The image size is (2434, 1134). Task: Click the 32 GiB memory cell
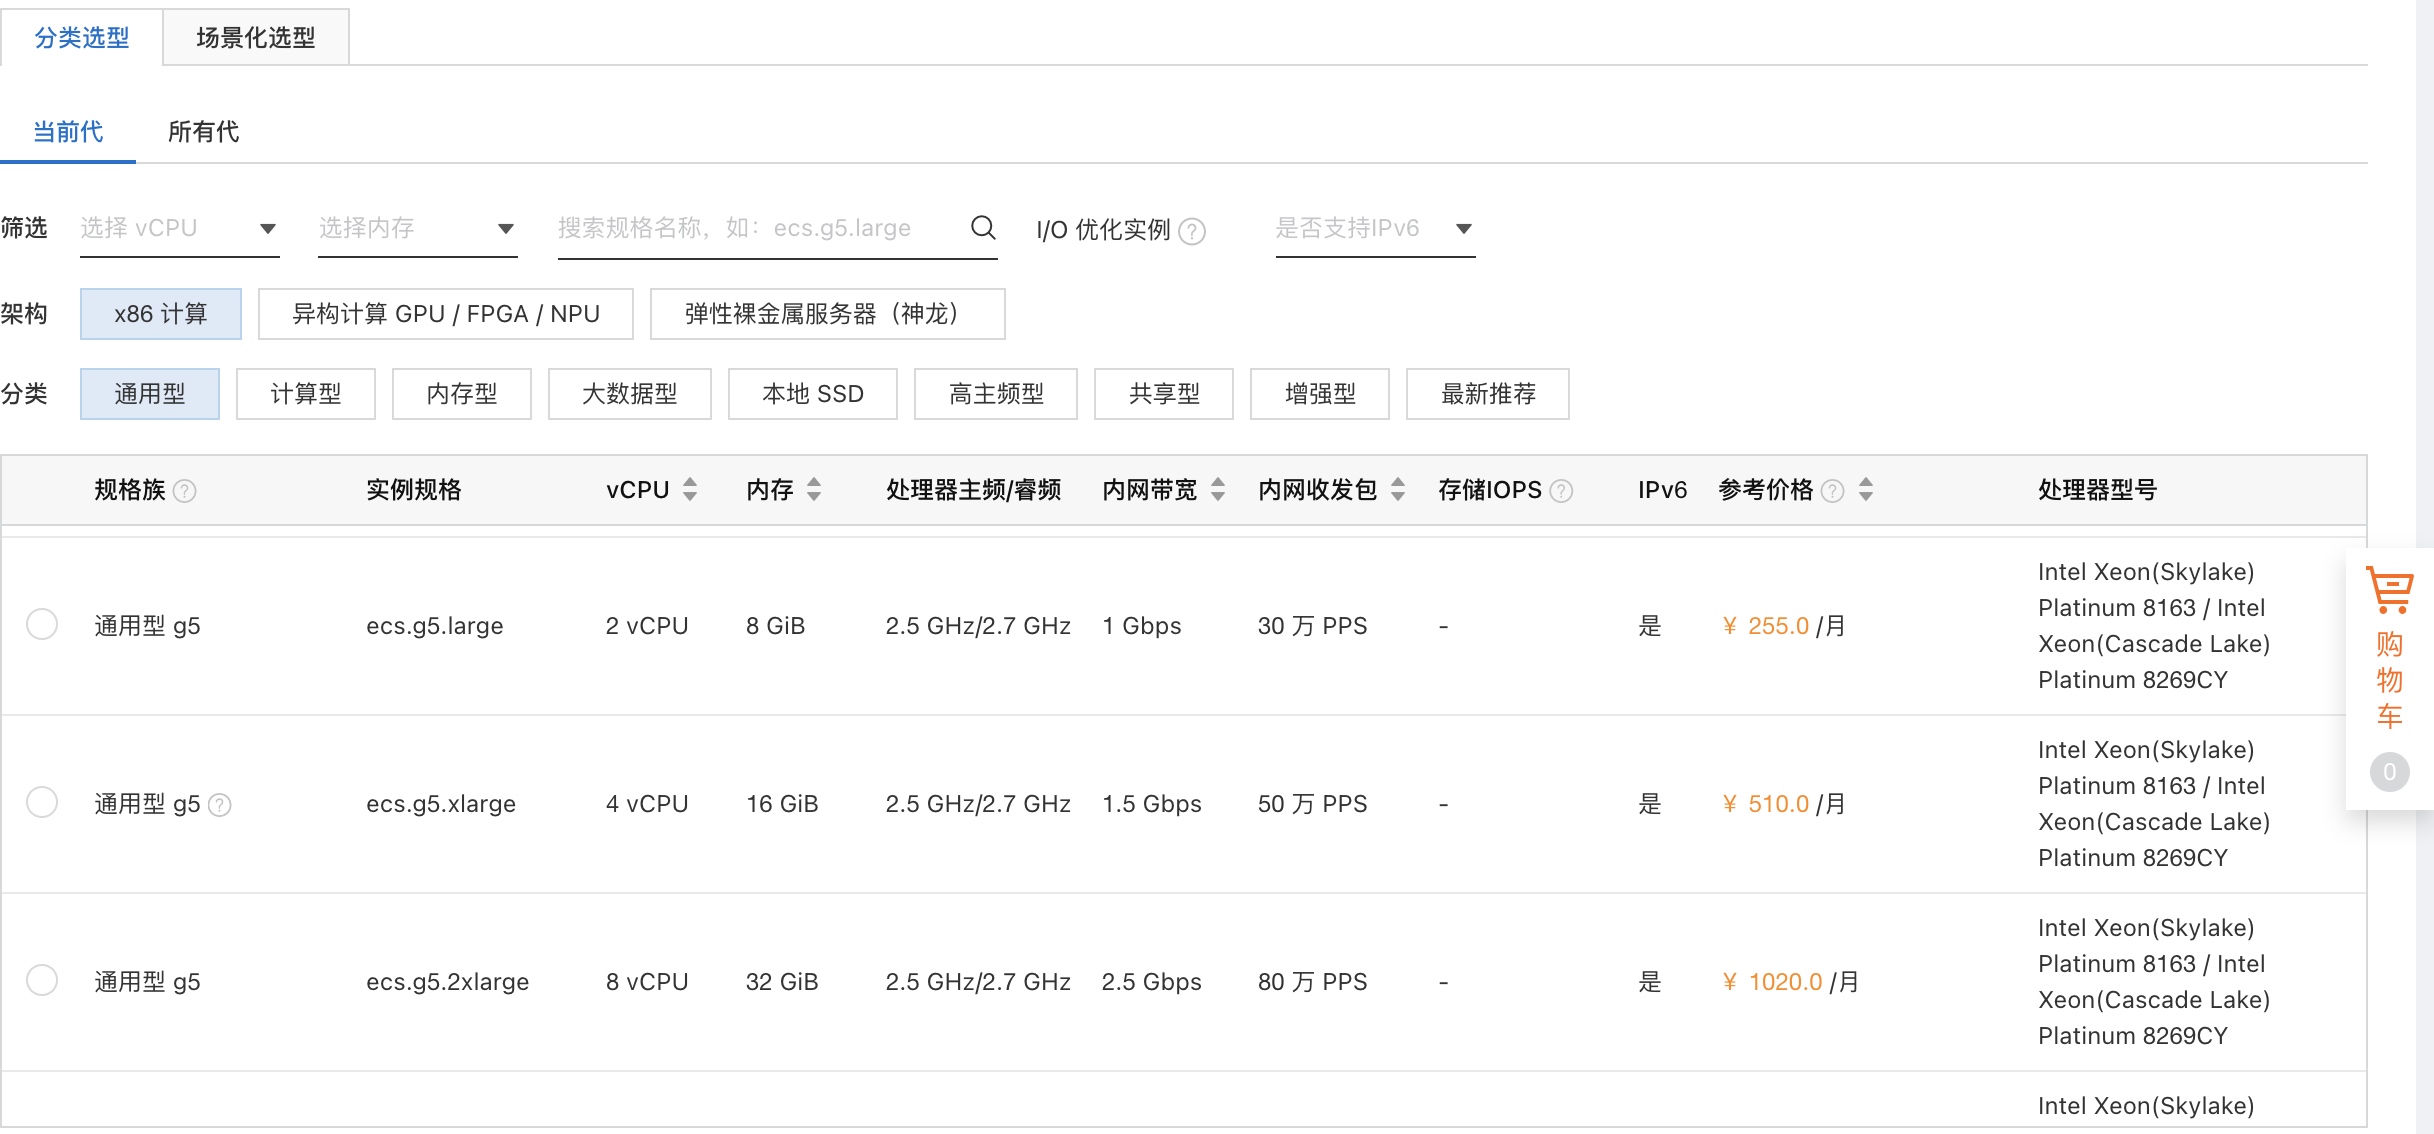pos(782,982)
